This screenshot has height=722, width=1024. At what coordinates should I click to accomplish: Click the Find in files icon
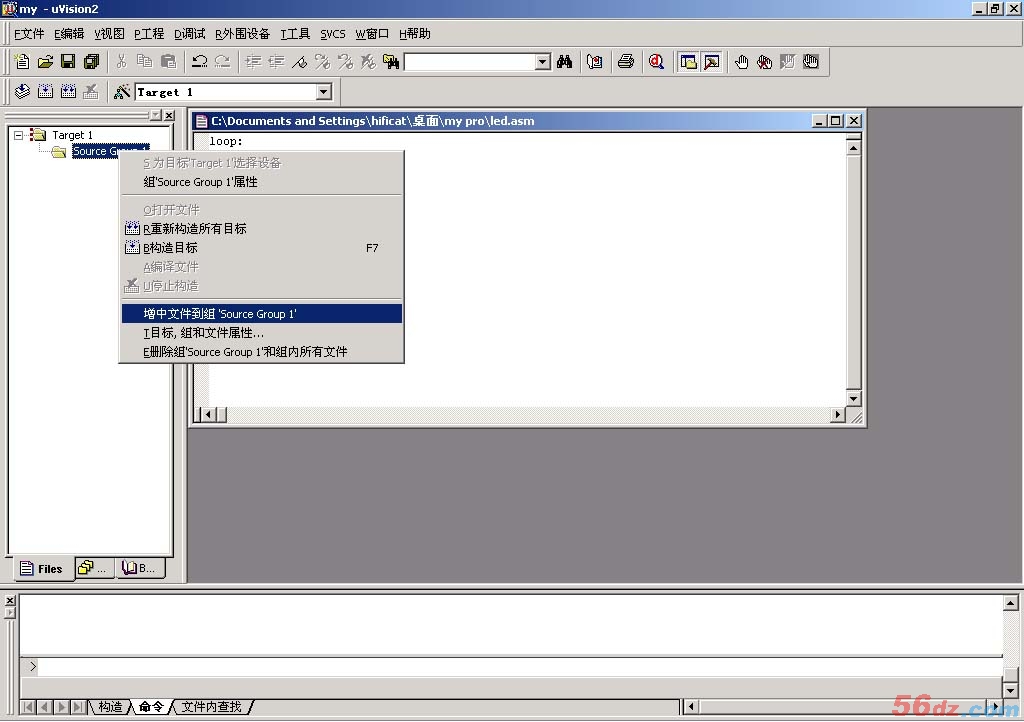[x=391, y=61]
